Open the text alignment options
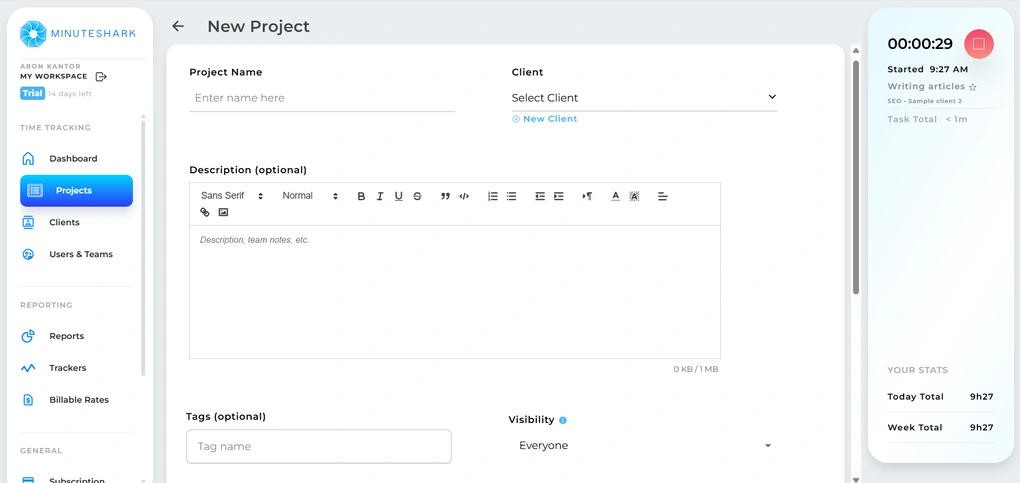Image resolution: width=1020 pixels, height=483 pixels. pos(663,196)
